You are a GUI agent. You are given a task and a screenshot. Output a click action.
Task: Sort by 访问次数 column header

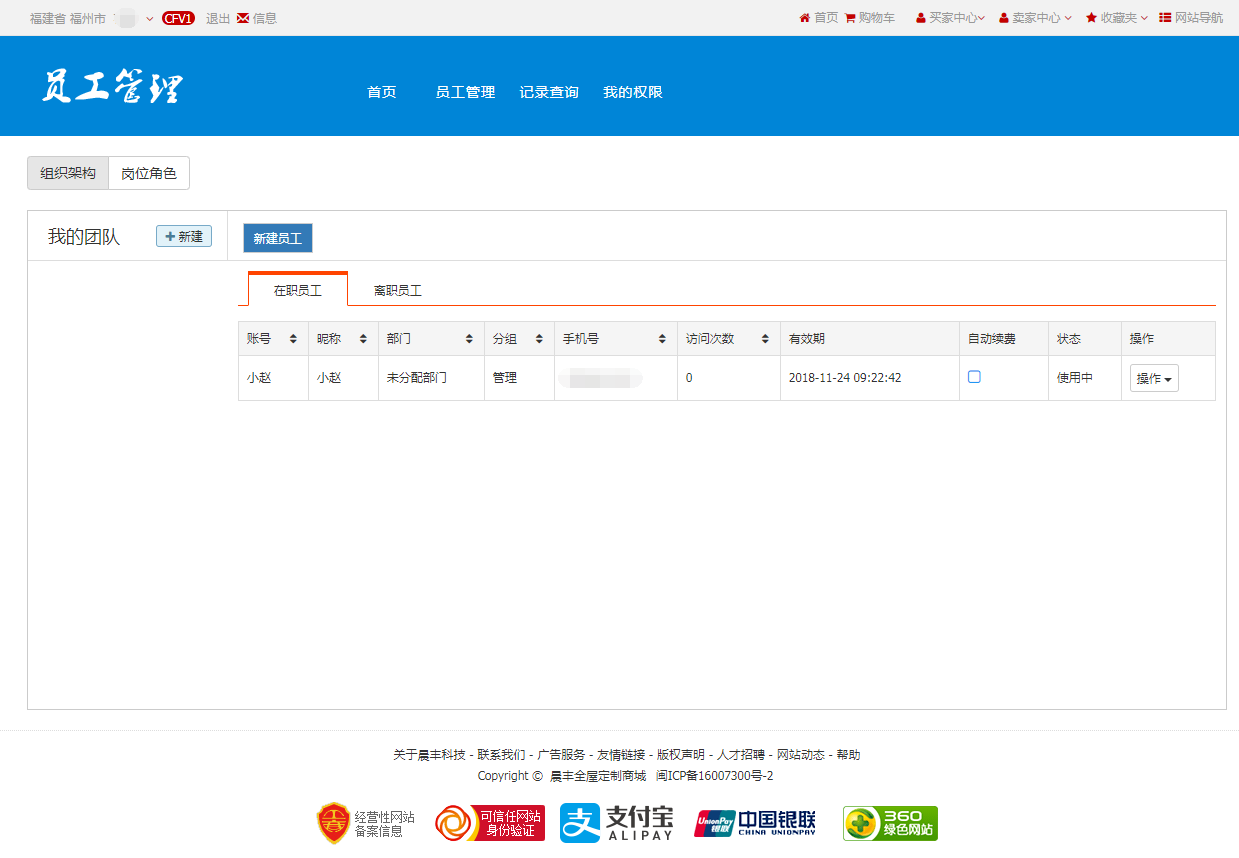[765, 339]
